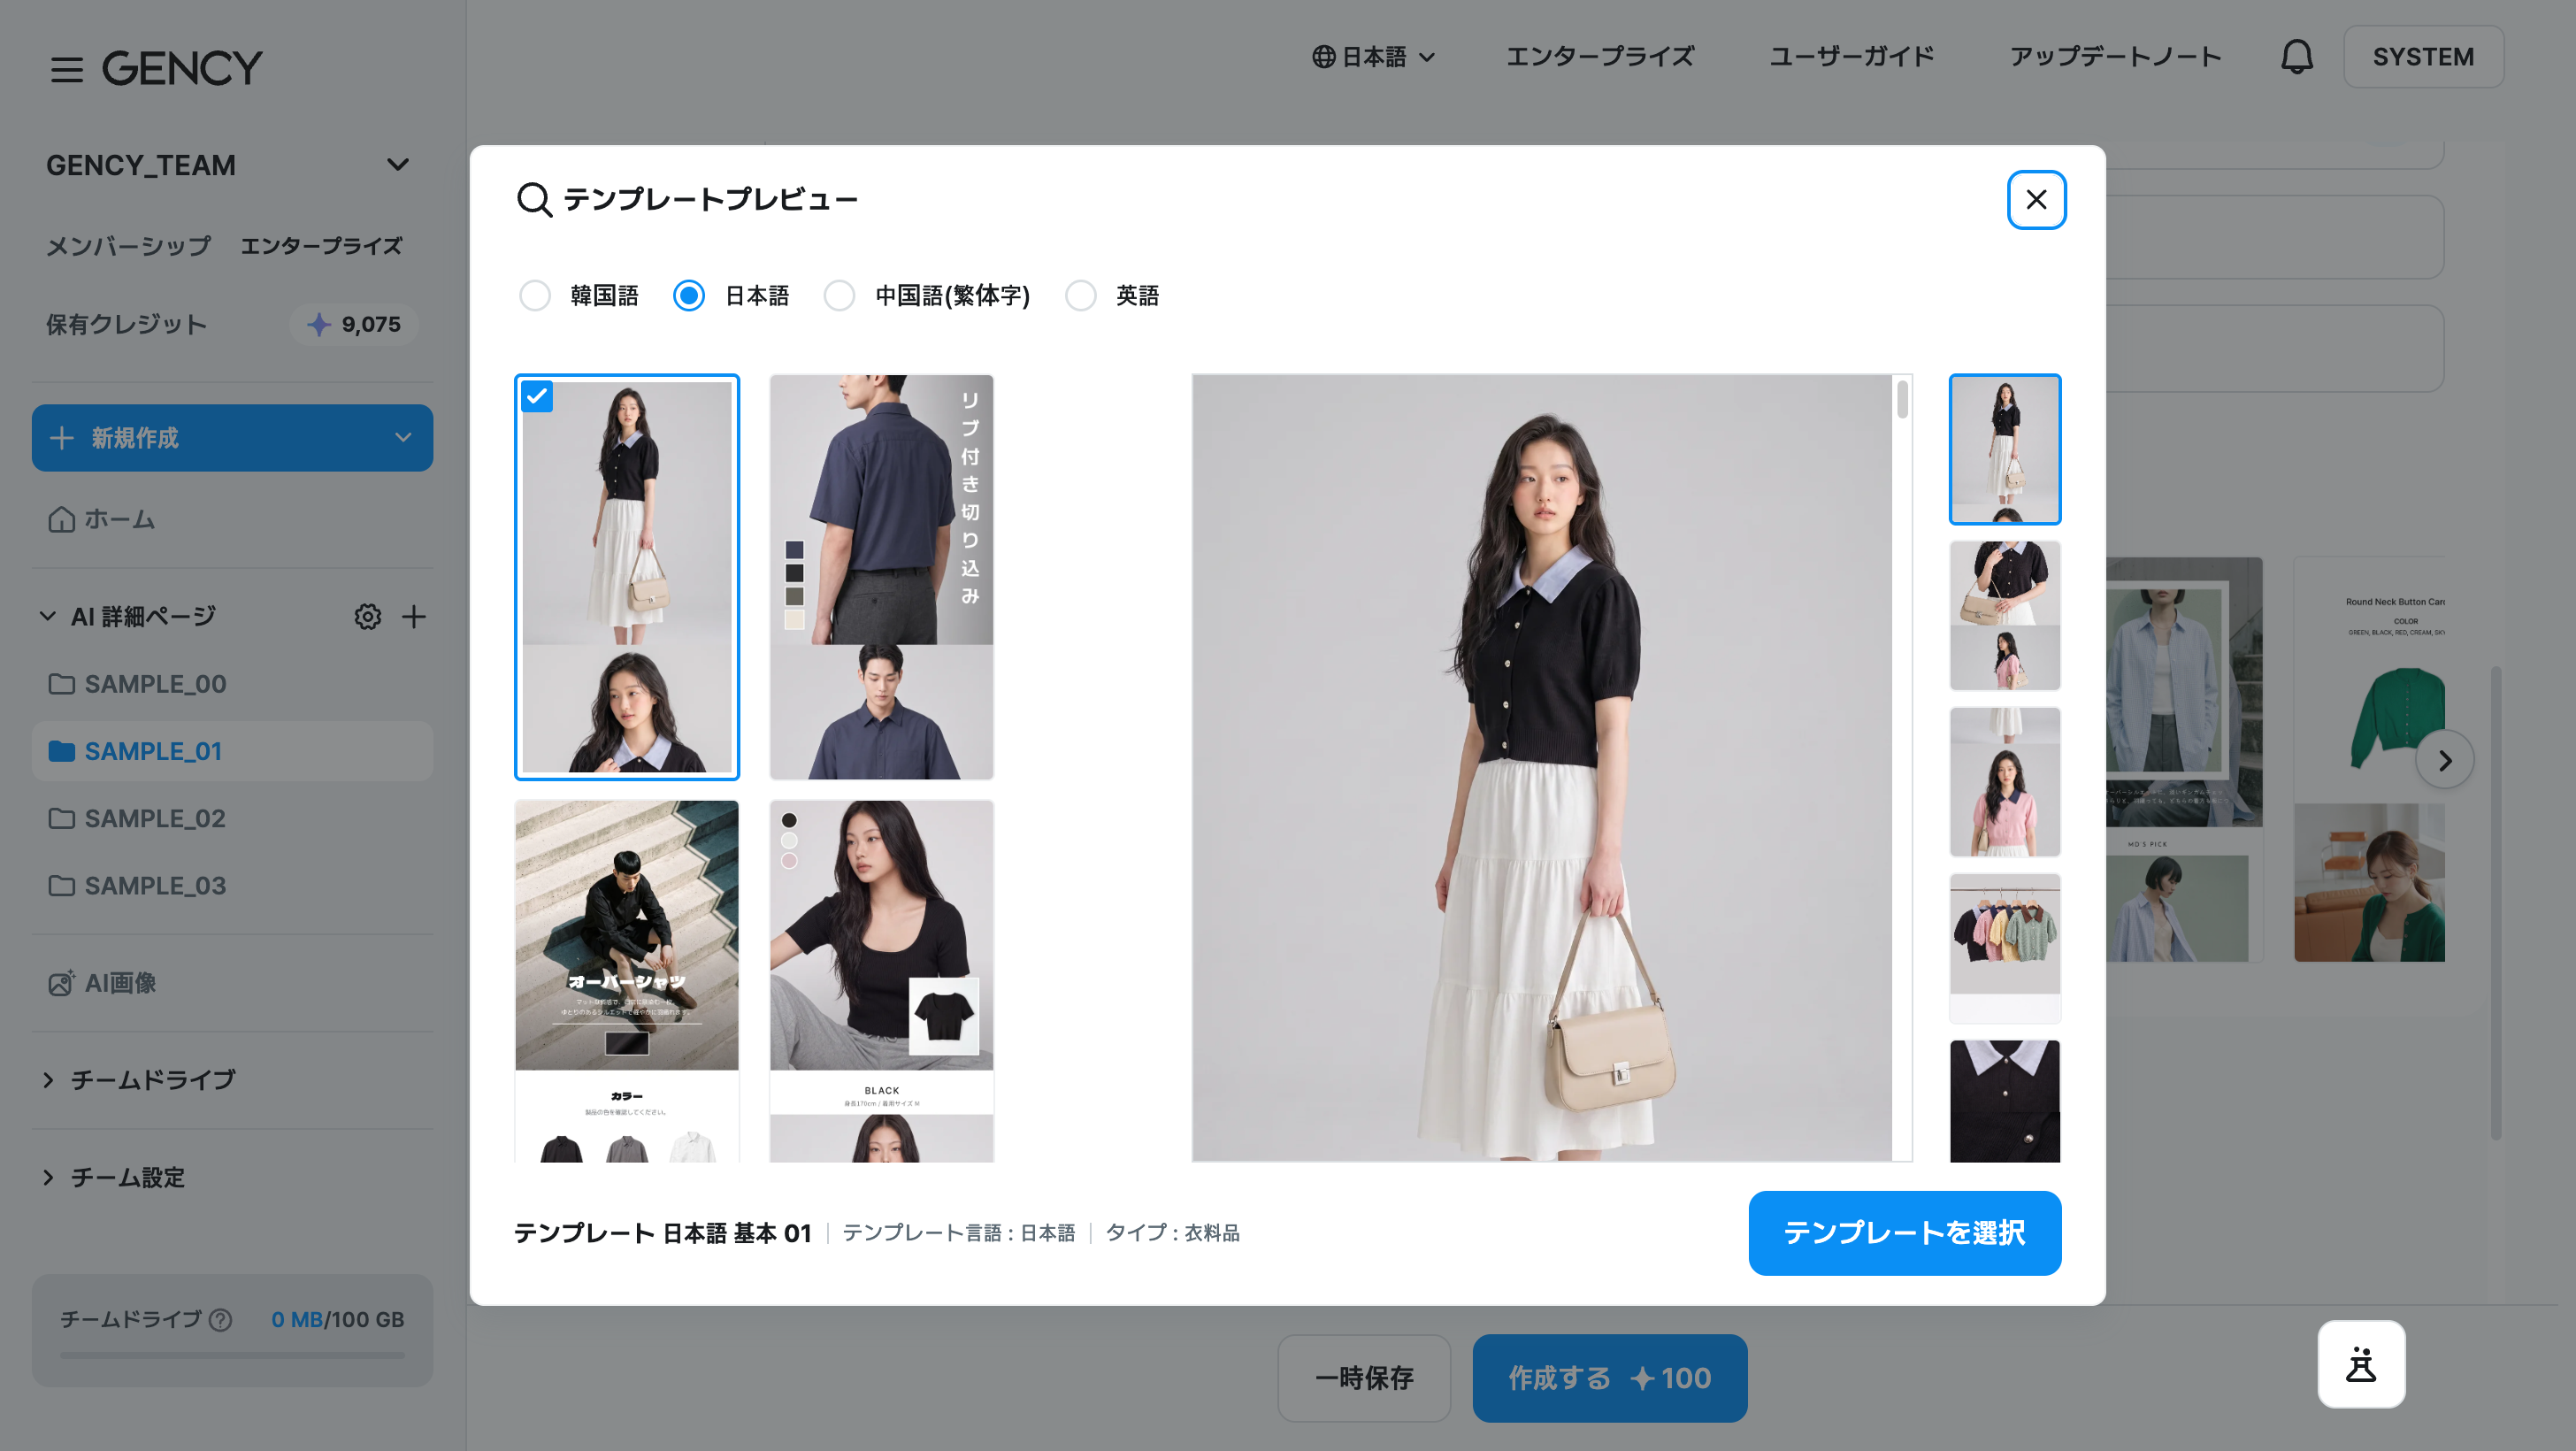Select the オーバーシャツ template thumbnail

pos(627,980)
